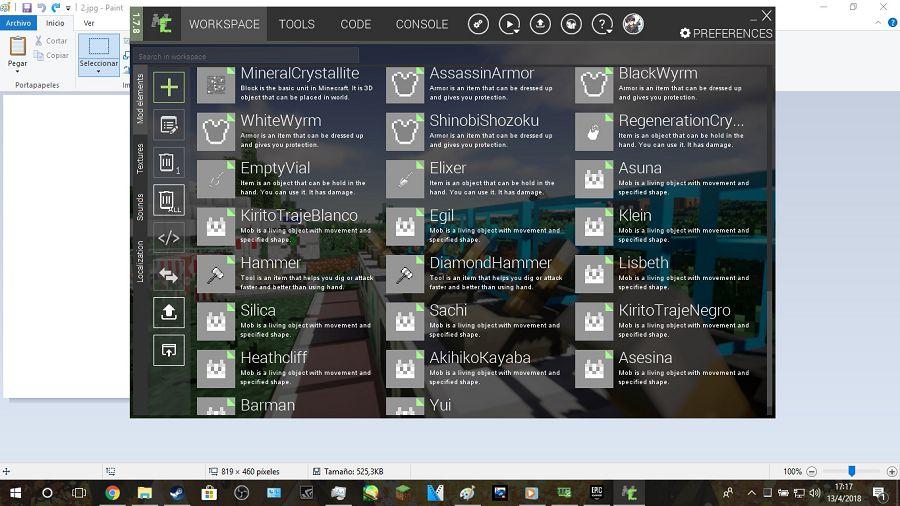Image resolution: width=900 pixels, height=506 pixels.
Task: Open PREFERENCES settings
Action: [726, 33]
